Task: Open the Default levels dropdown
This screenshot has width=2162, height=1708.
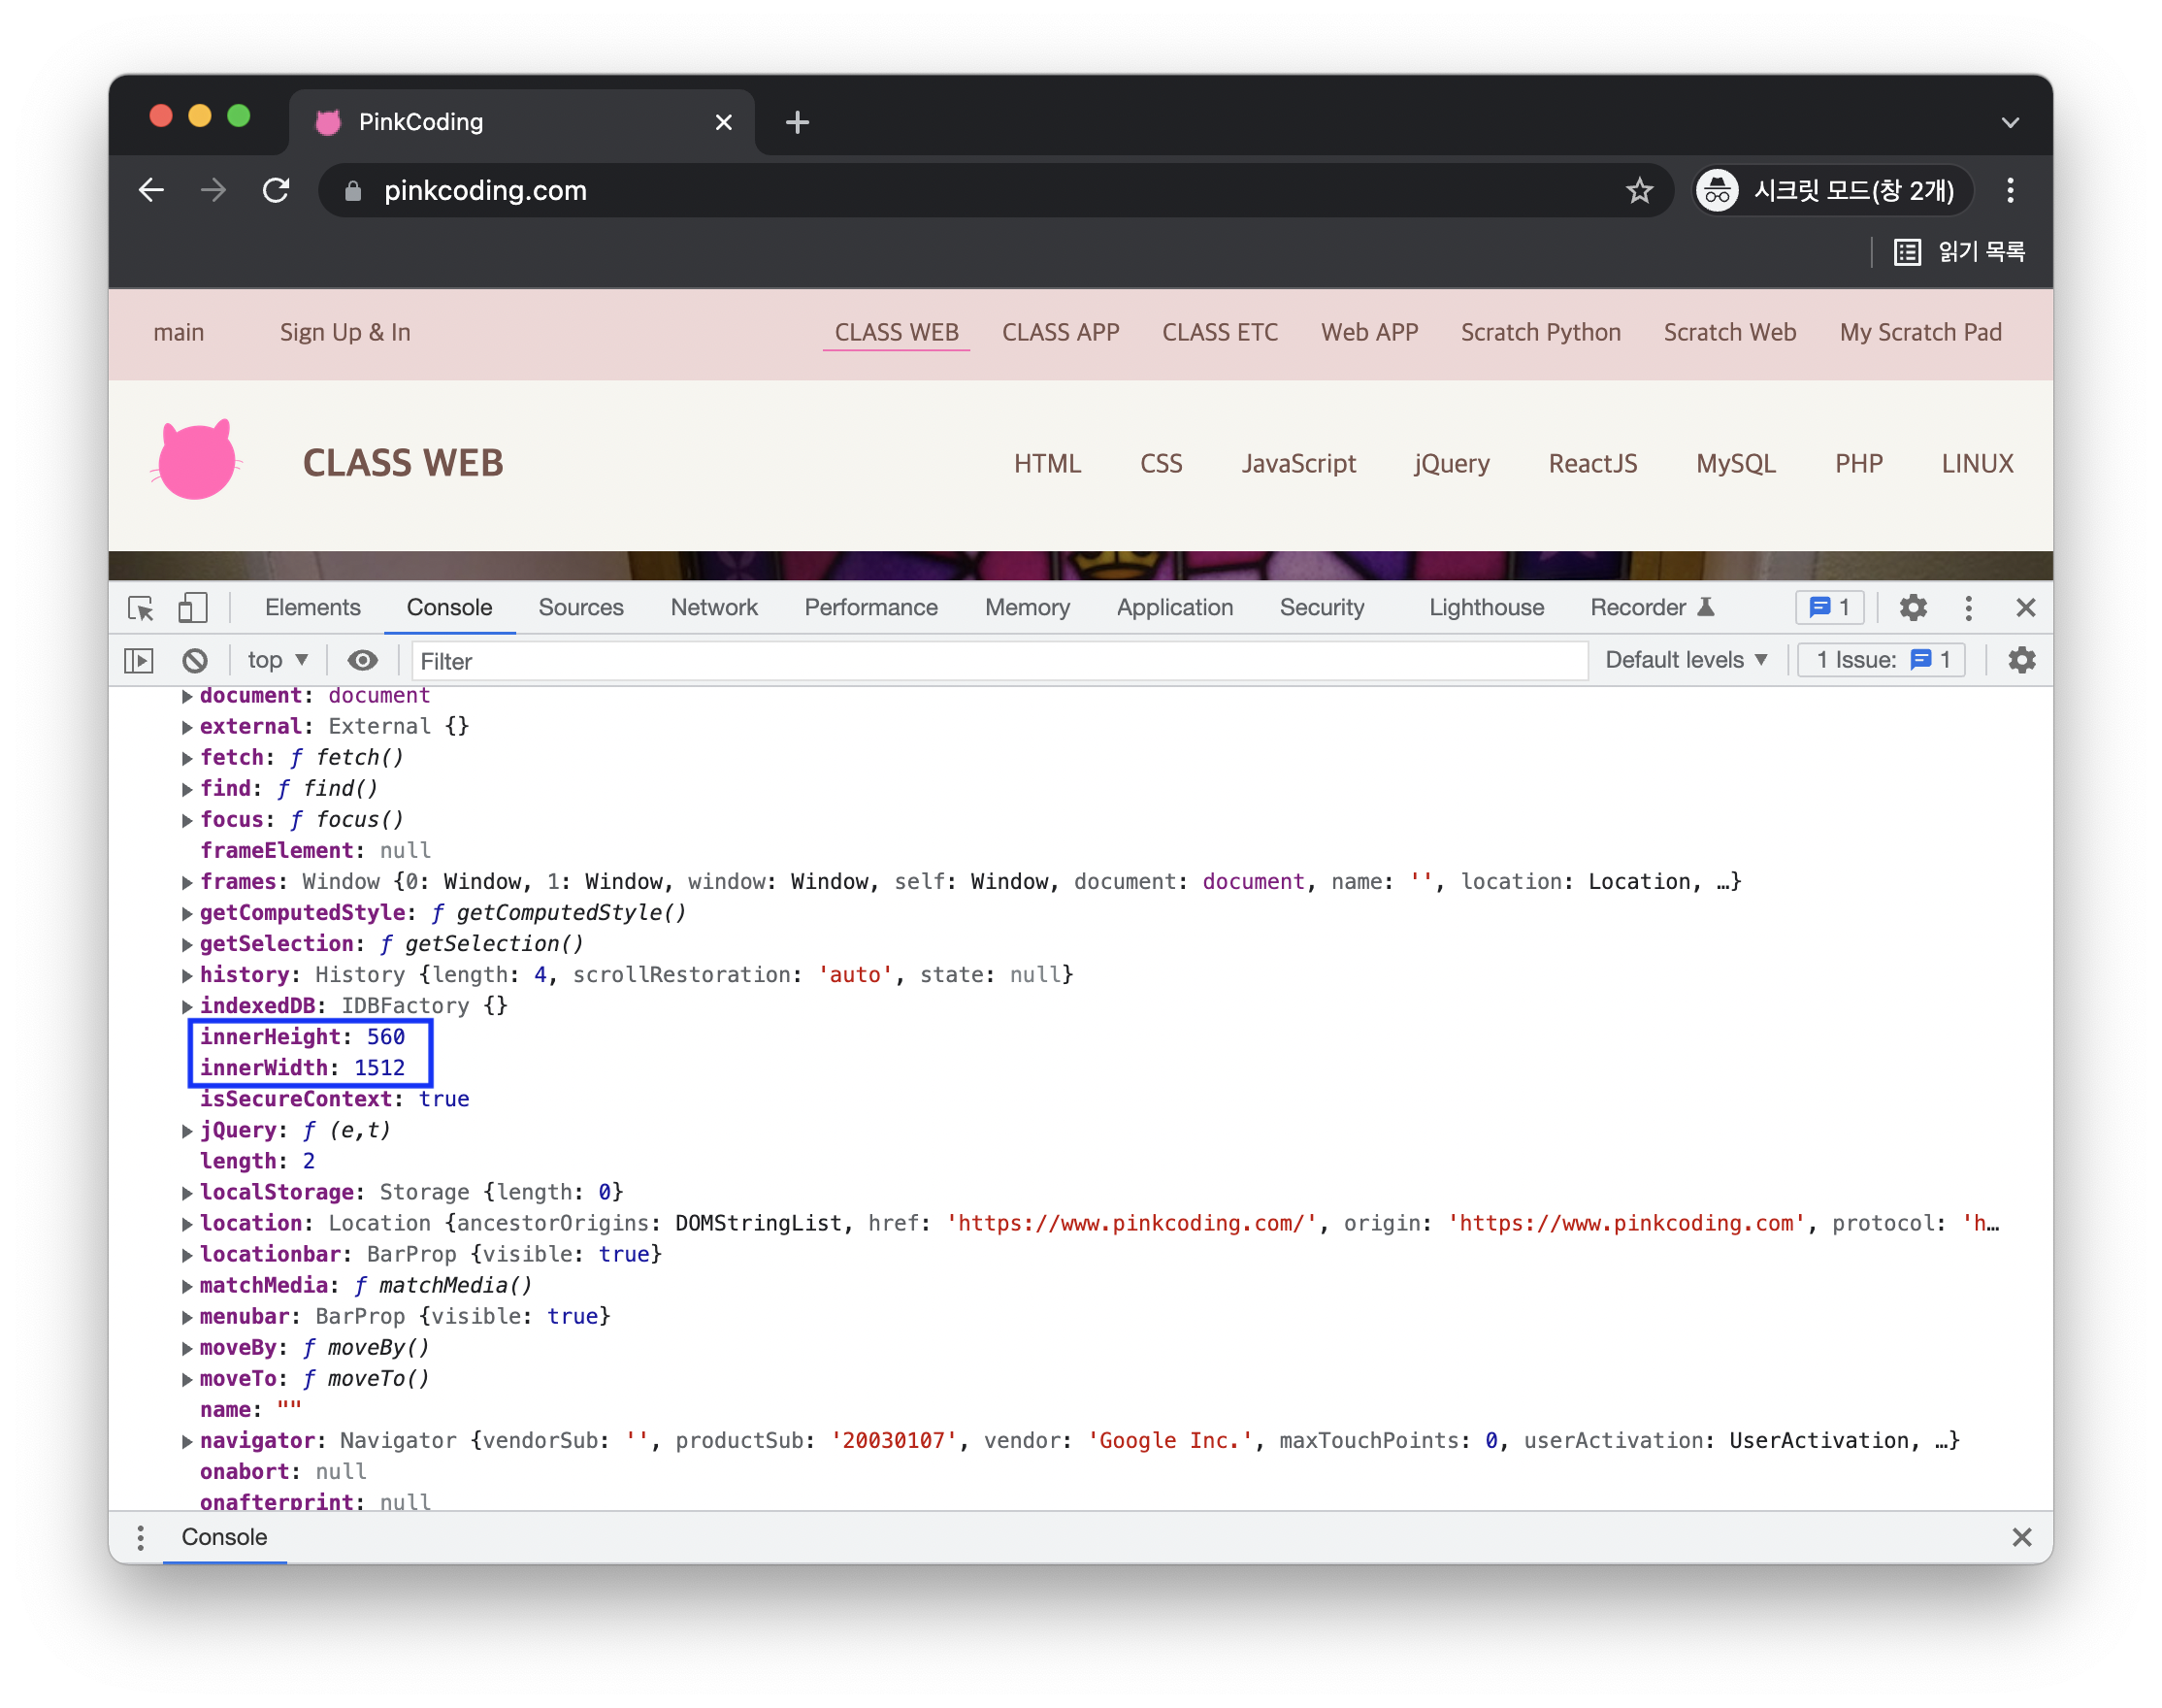Action: coord(1685,660)
